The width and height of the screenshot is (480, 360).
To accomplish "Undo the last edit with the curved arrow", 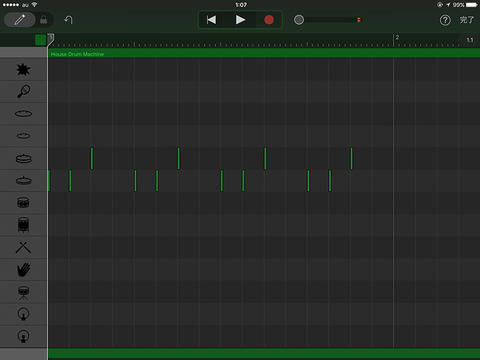I will click(68, 20).
